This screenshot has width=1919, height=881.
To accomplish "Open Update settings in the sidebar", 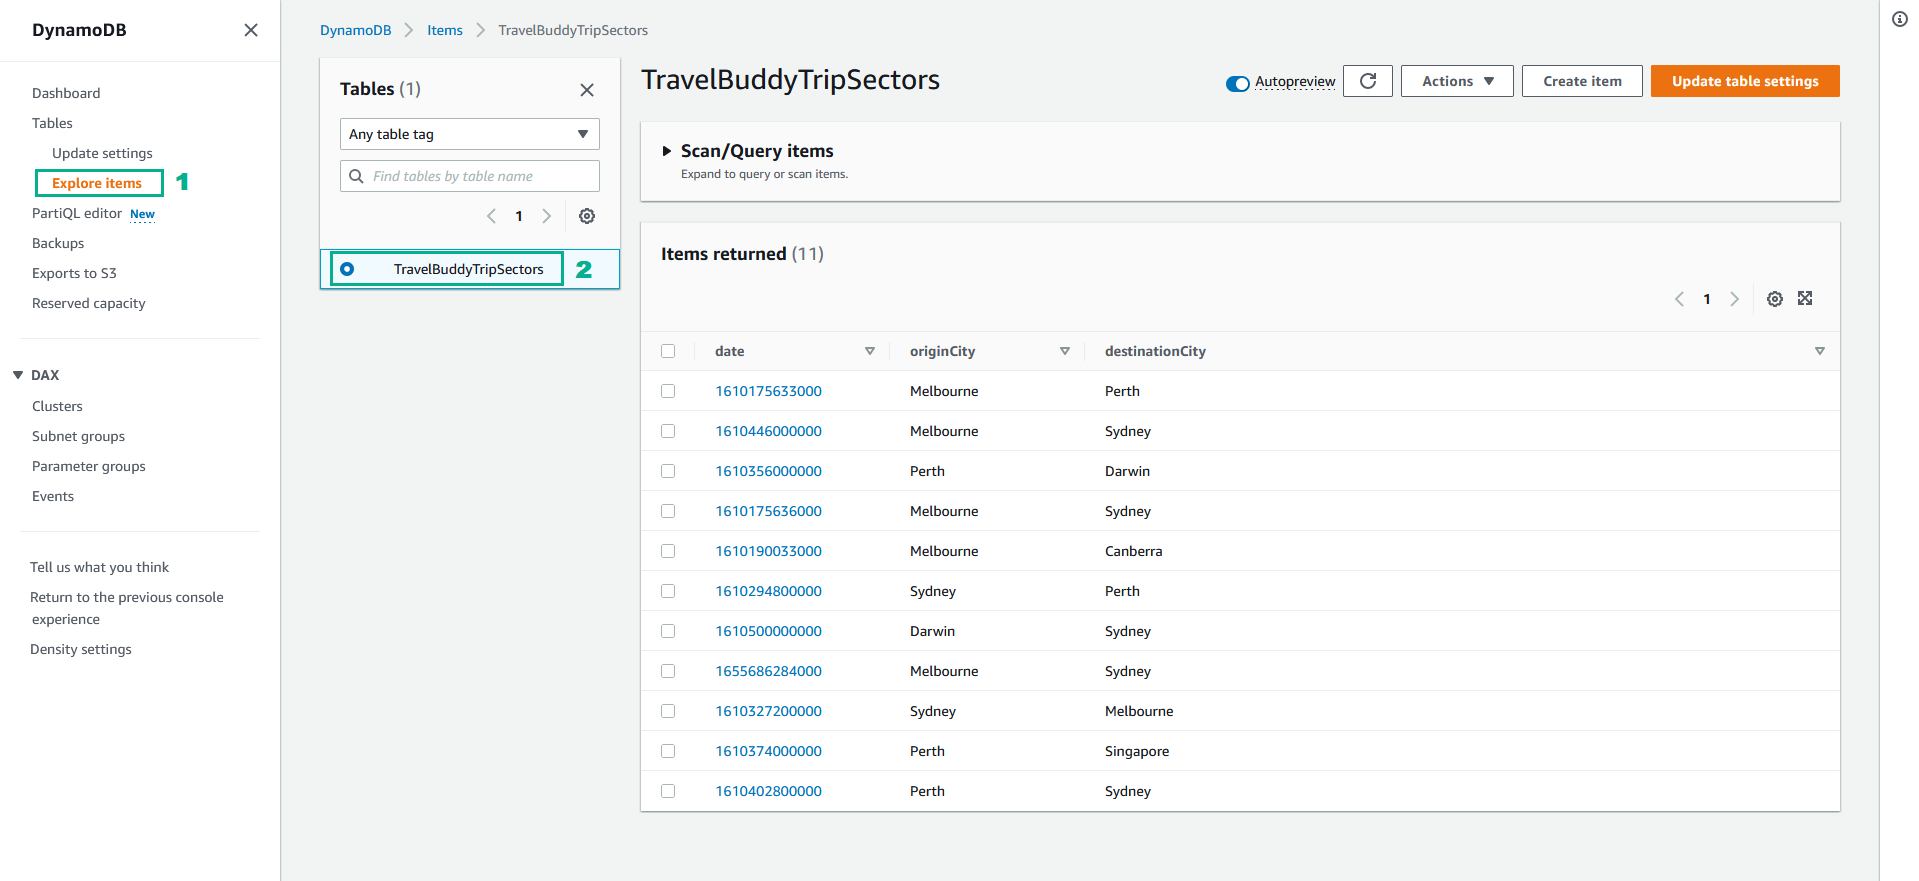I will (x=102, y=153).
